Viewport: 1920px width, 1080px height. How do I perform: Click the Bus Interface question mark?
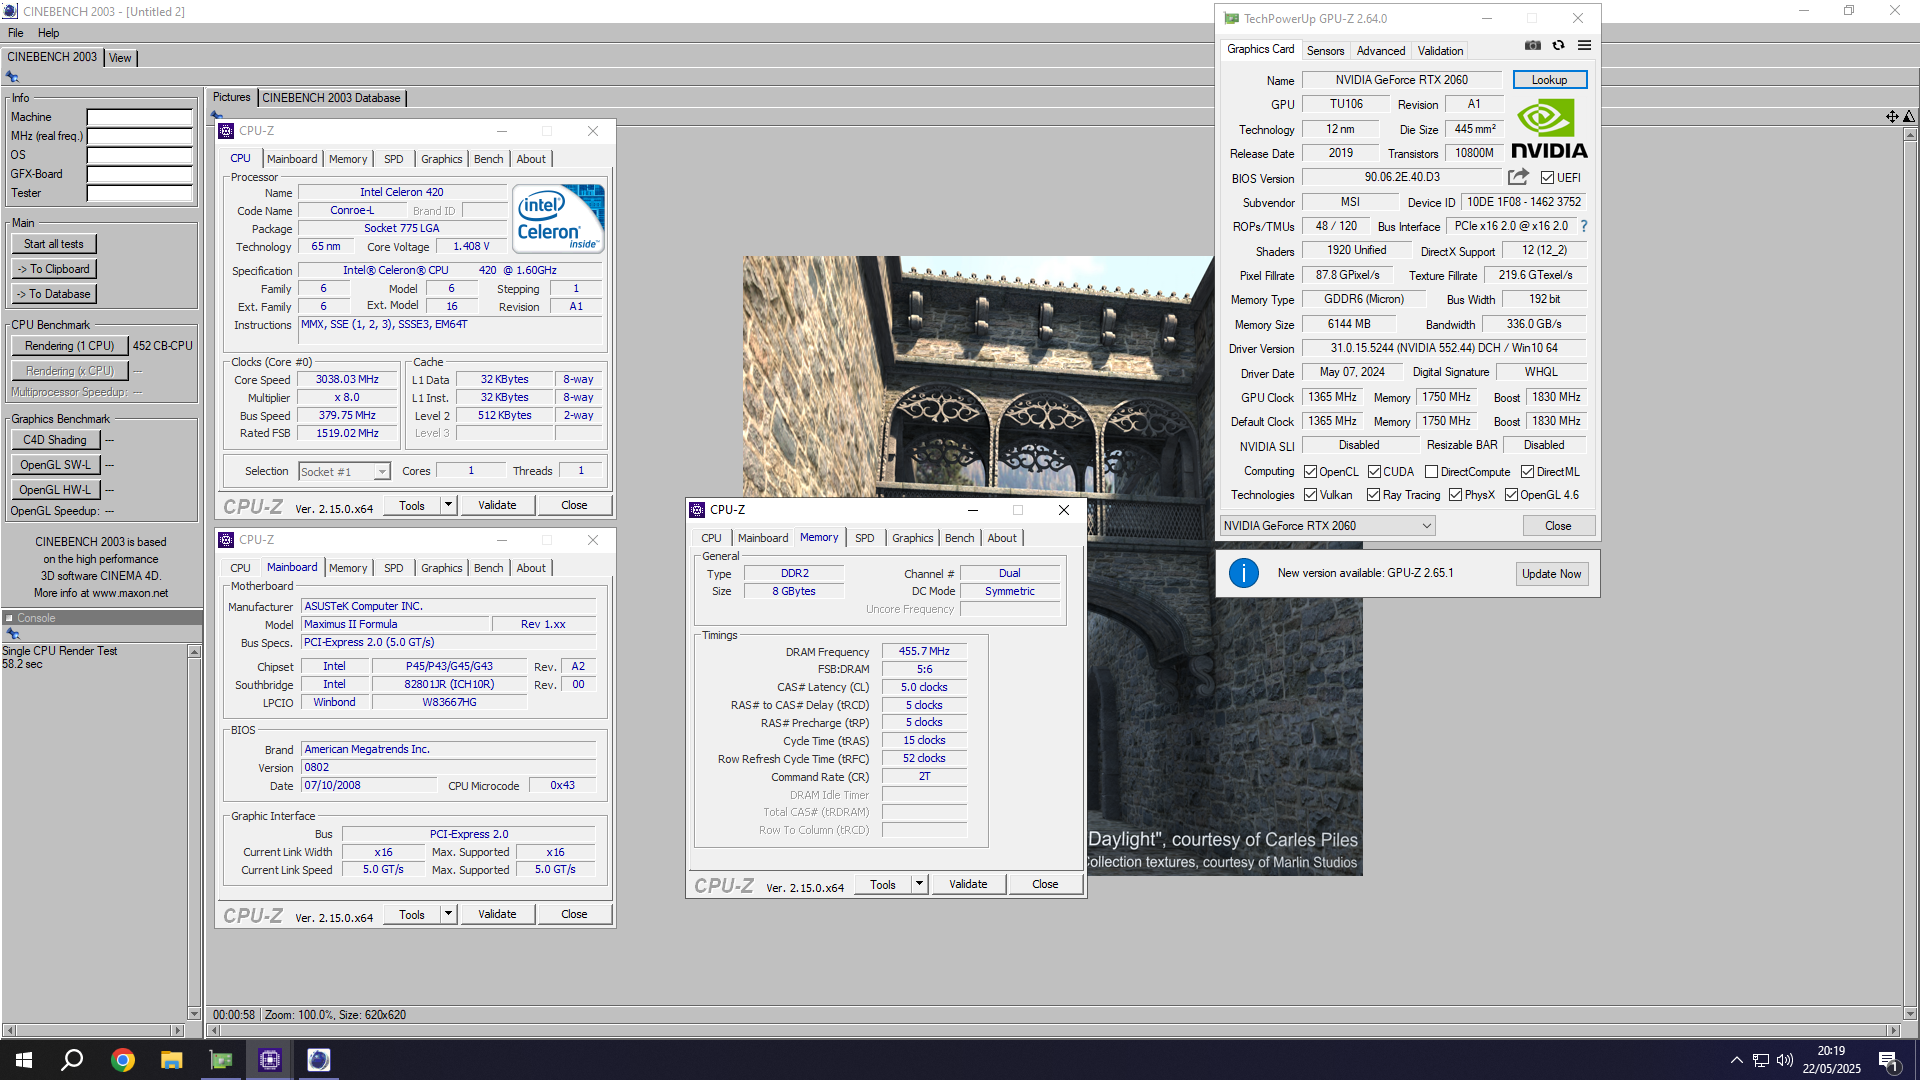pos(1584,226)
